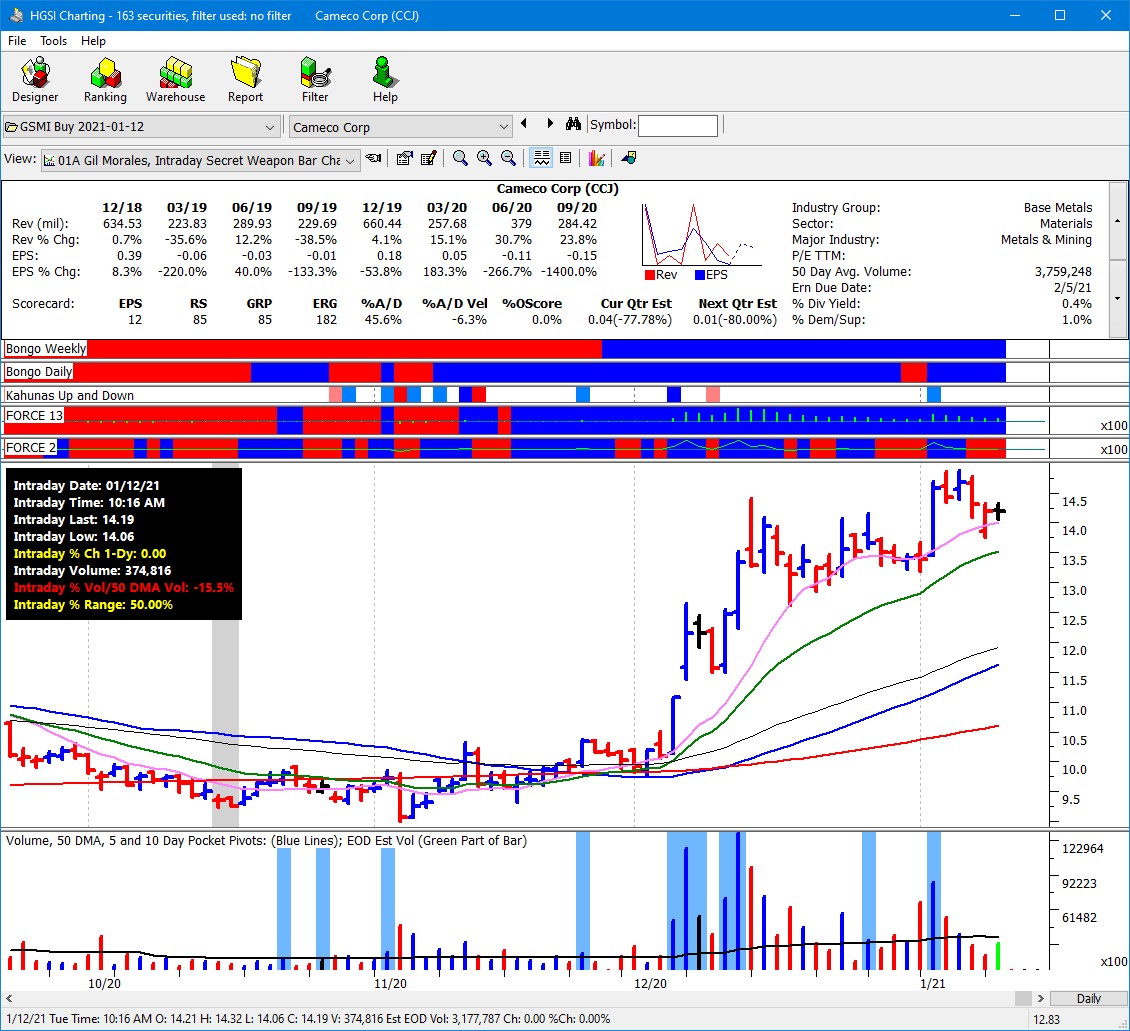Screen dimensions: 1130x1031
Task: Click the Rev and EPS mini chart
Action: pos(700,235)
